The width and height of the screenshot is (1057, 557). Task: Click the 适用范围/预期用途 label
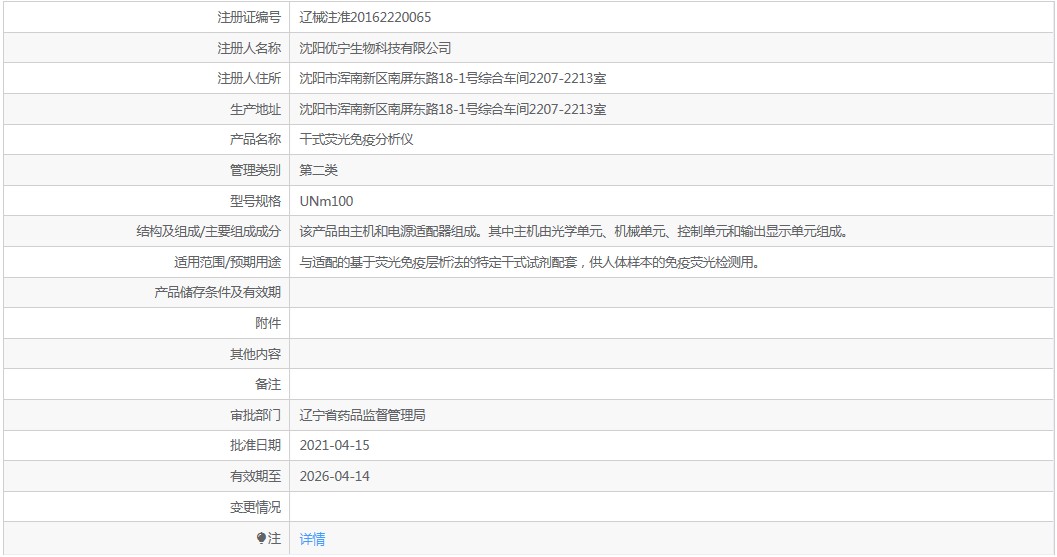(x=227, y=262)
